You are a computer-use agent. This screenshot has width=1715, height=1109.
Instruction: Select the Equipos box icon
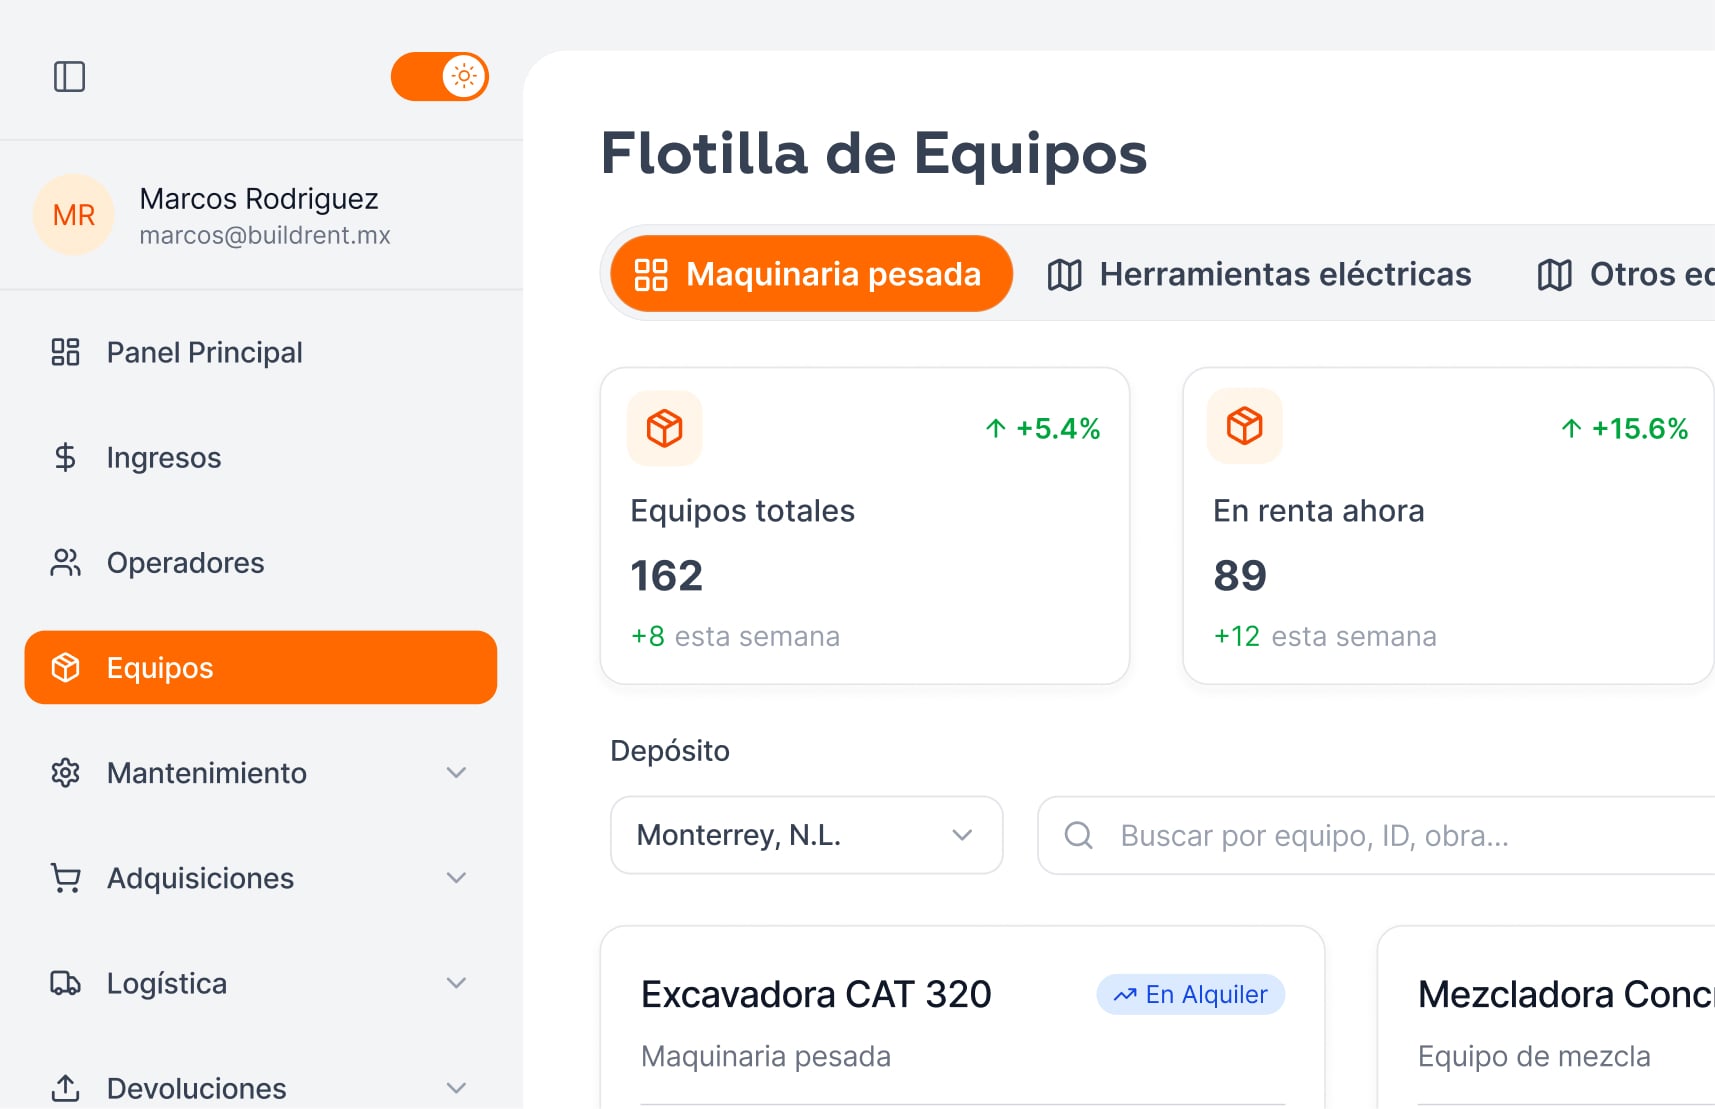point(66,668)
